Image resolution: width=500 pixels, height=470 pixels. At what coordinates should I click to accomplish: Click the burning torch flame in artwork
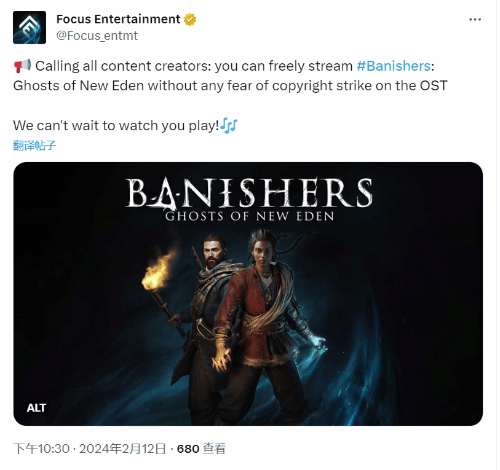159,271
